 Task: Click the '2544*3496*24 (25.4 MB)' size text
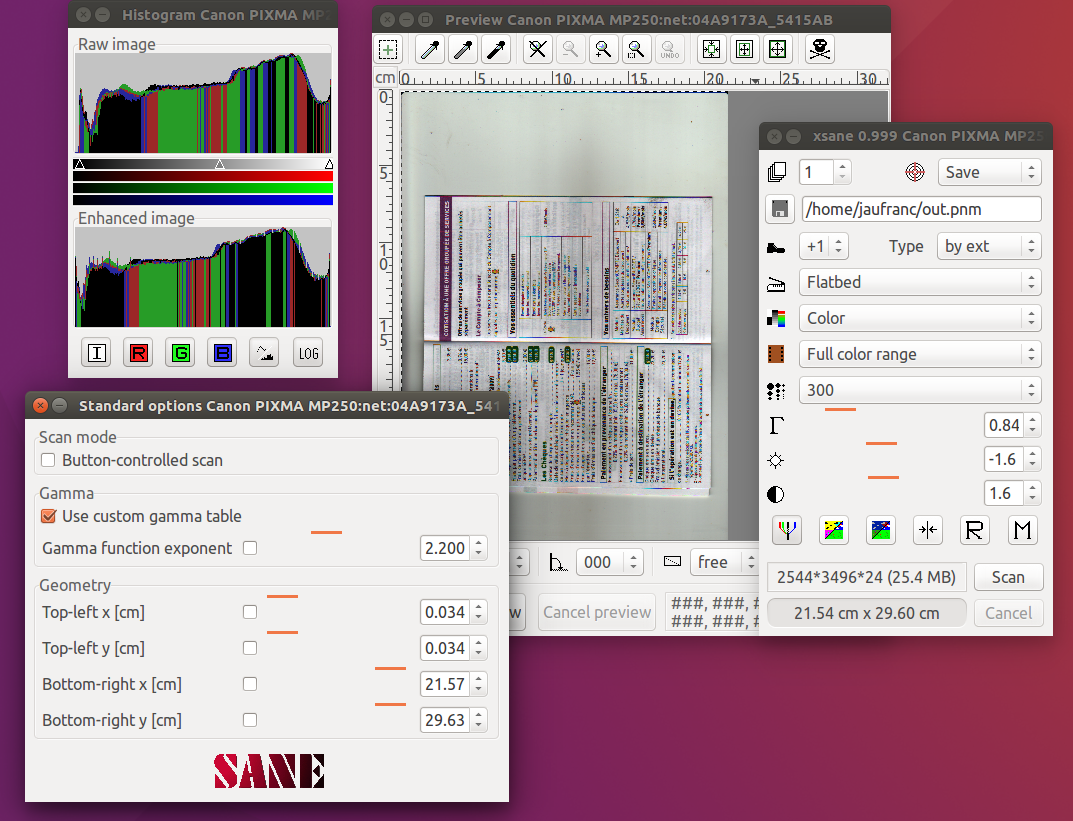coord(866,577)
